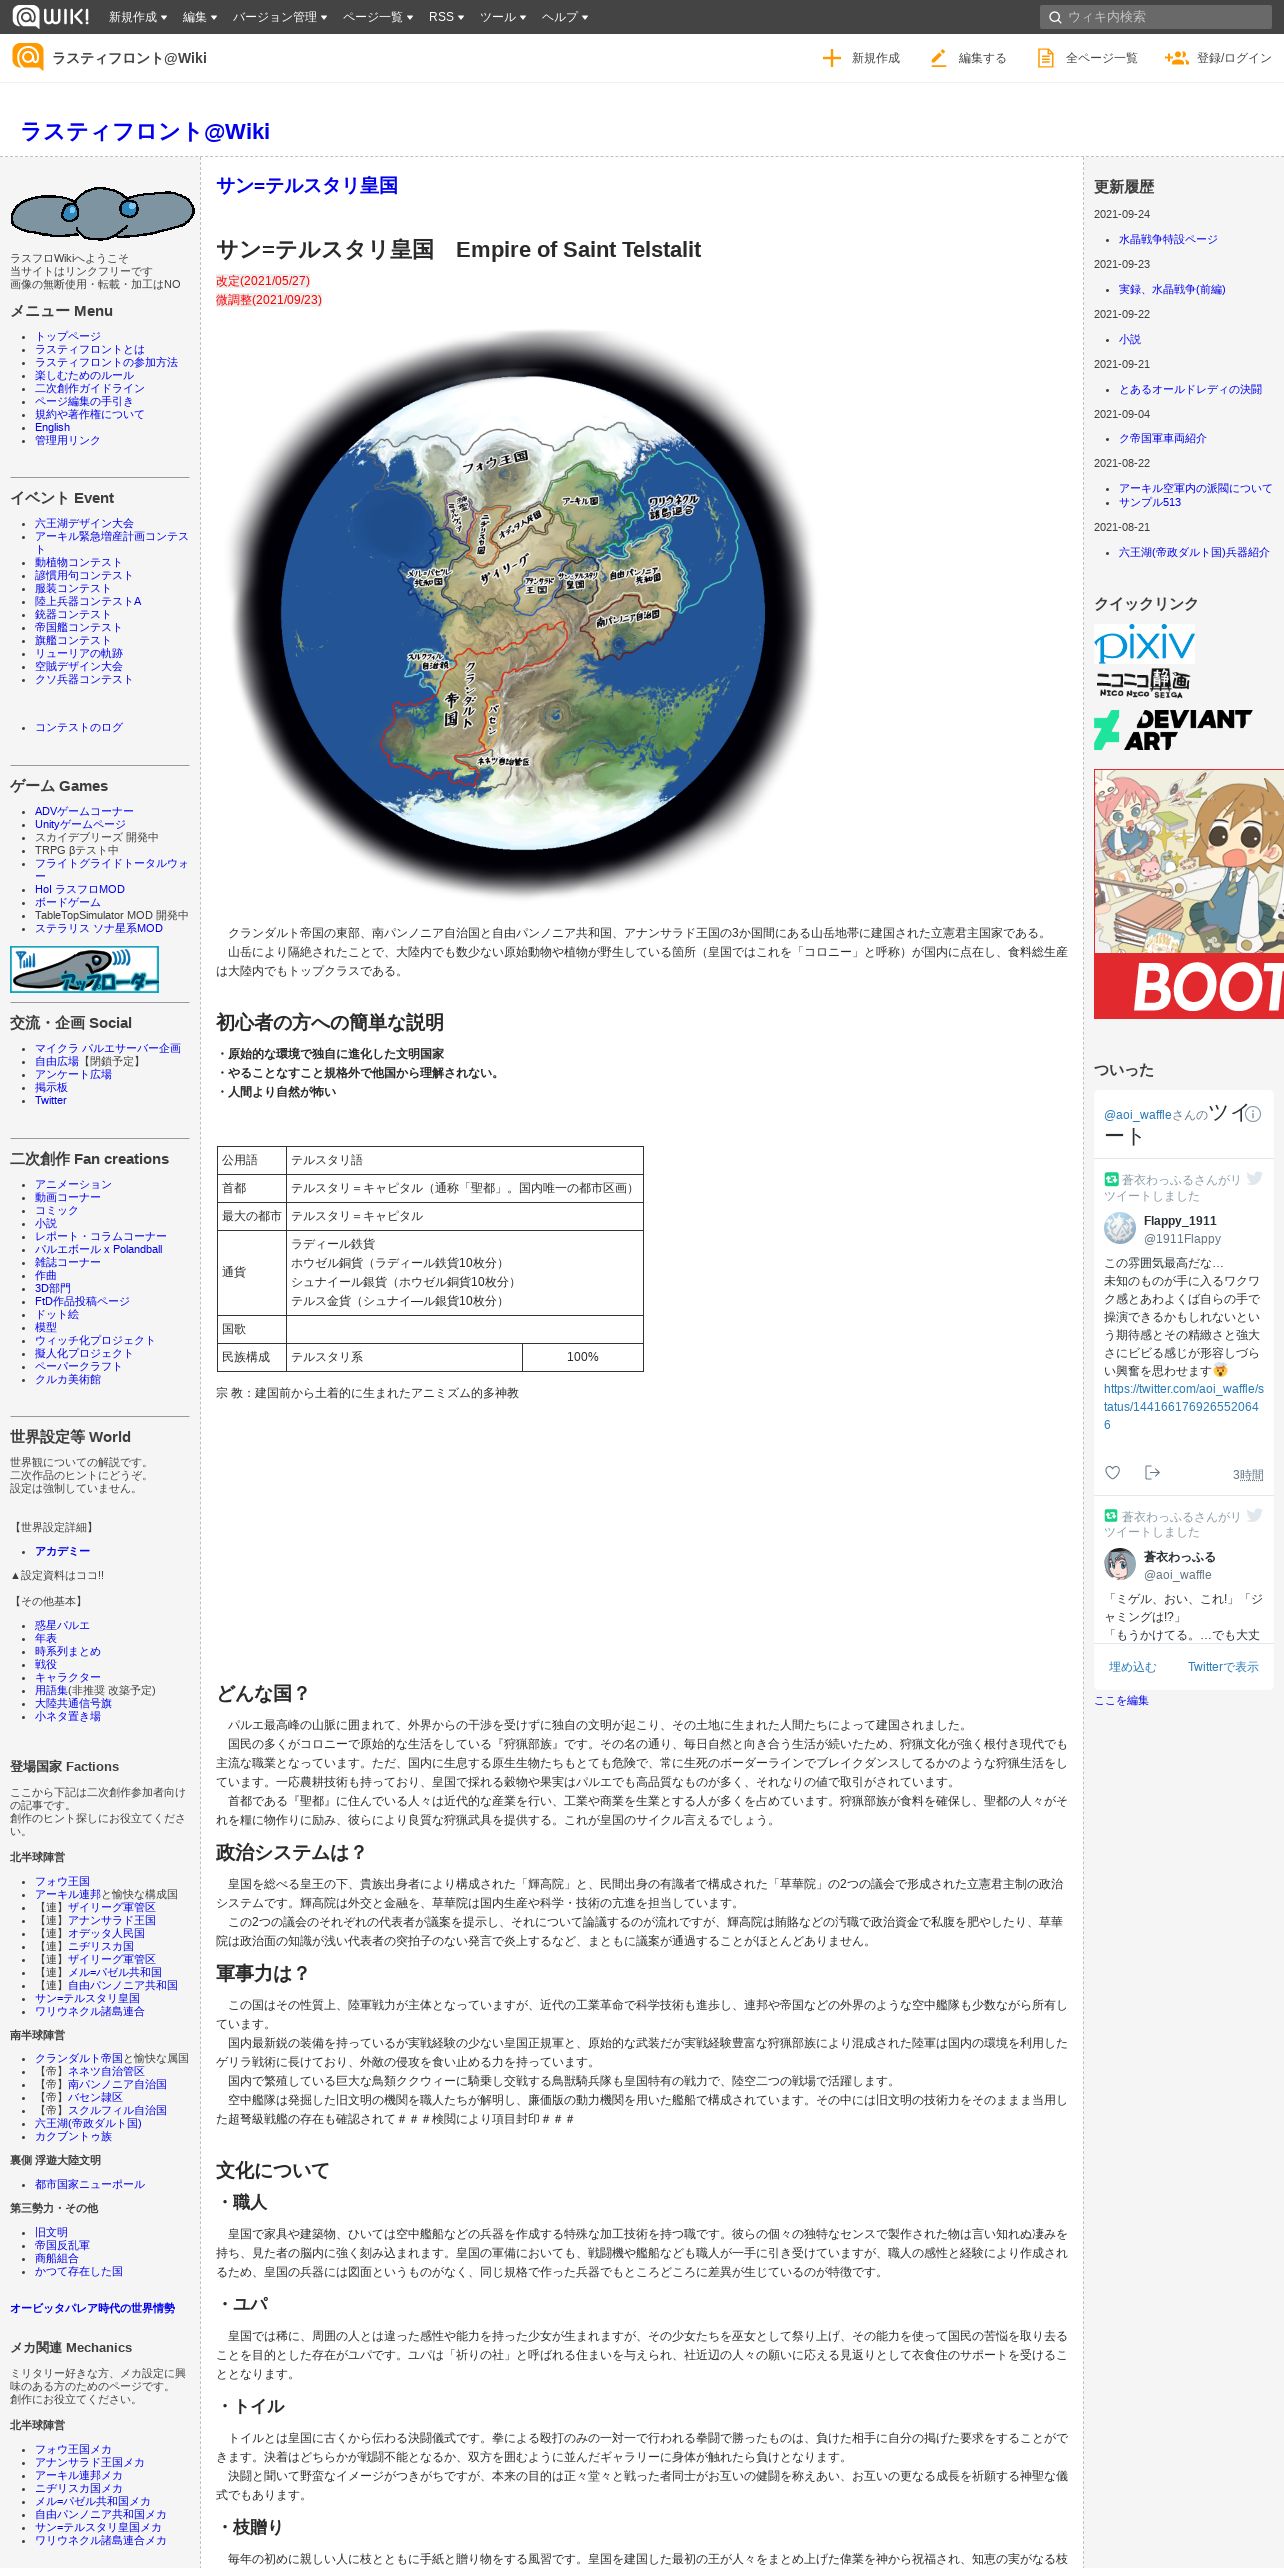This screenshot has width=1284, height=2568.
Task: Click the pencil icon for 編集する
Action: click(x=938, y=58)
